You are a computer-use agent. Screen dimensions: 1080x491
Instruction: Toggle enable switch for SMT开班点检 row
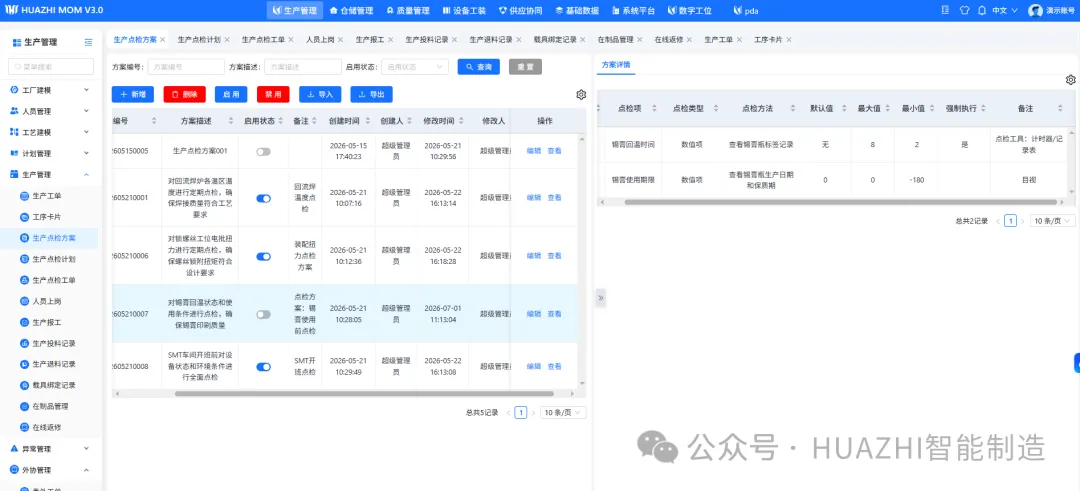coord(263,367)
